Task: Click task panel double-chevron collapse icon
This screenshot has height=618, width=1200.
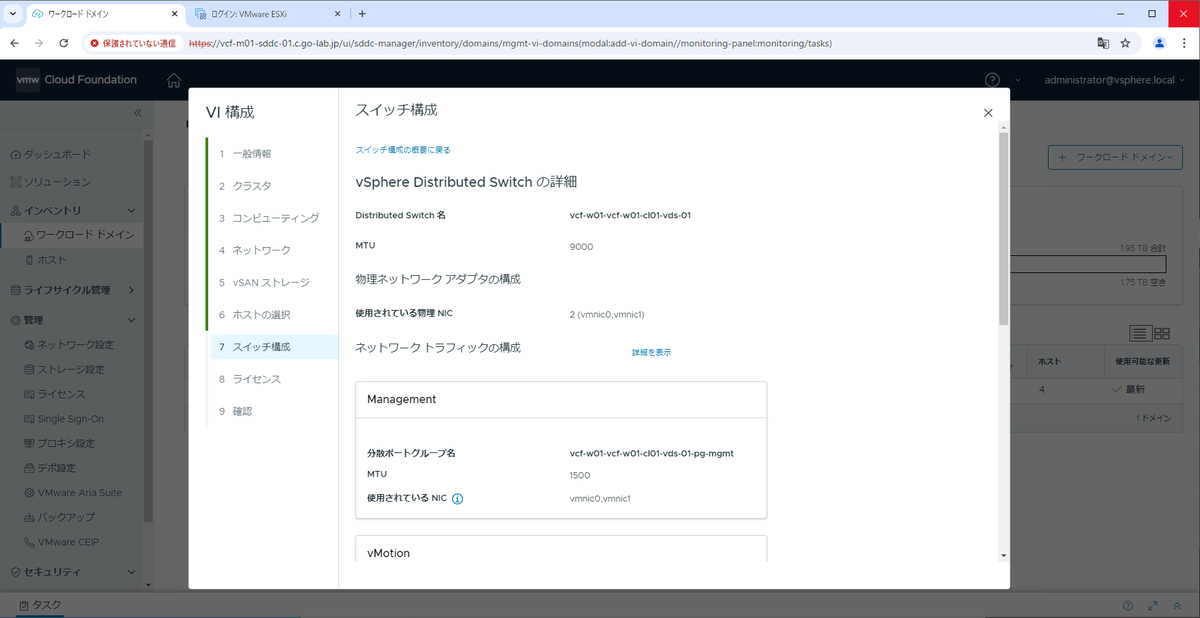Action: (1176, 606)
